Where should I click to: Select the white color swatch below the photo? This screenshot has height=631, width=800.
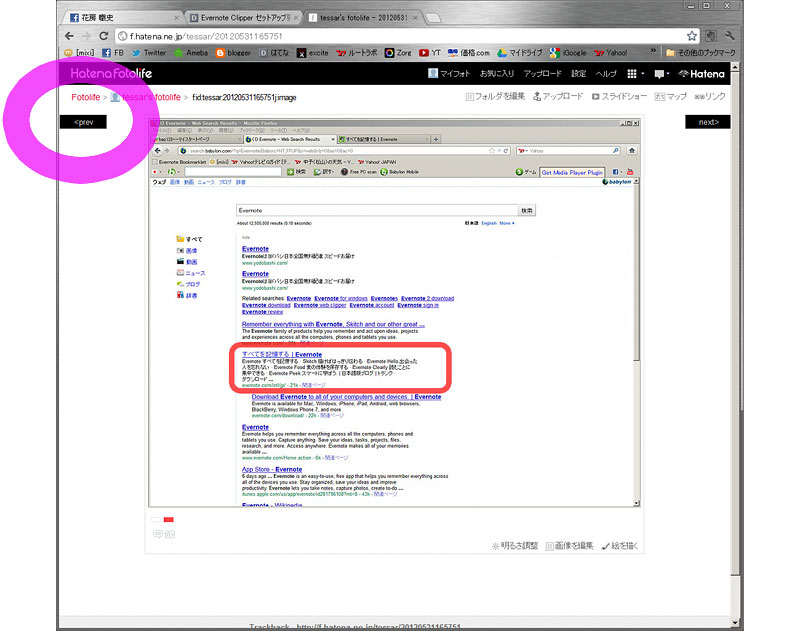click(156, 520)
